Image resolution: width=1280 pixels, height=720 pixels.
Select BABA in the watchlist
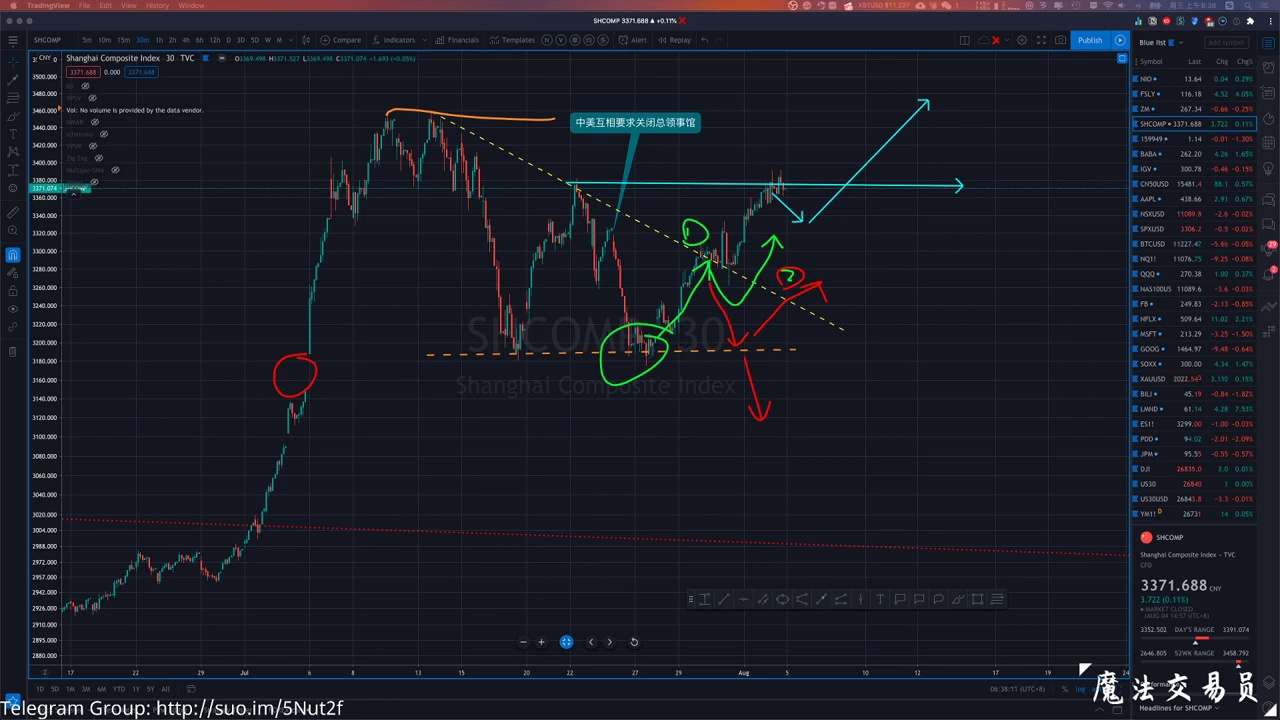pyautogui.click(x=1195, y=154)
